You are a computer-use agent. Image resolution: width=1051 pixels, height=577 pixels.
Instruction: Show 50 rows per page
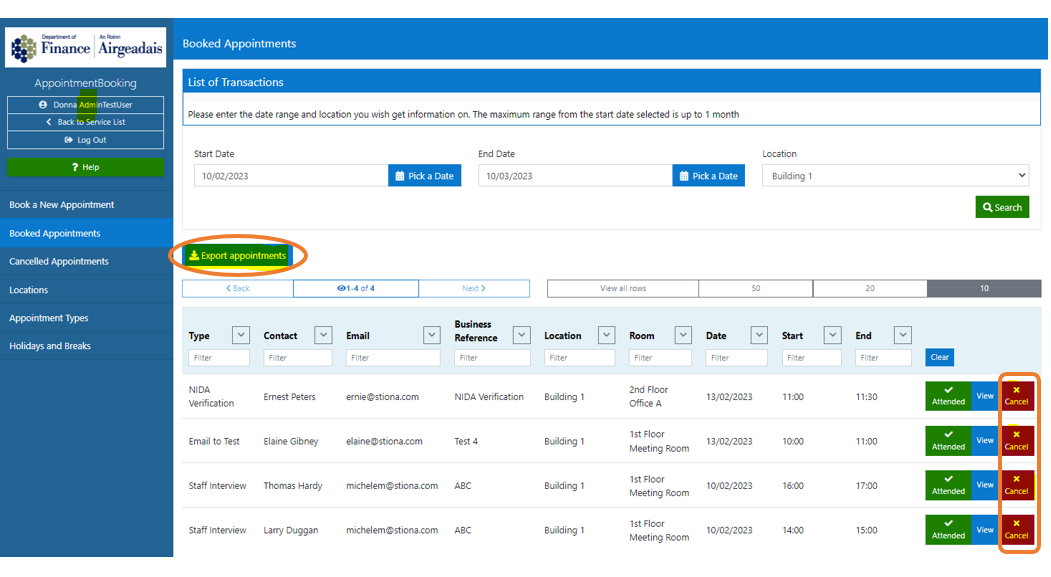[755, 289]
